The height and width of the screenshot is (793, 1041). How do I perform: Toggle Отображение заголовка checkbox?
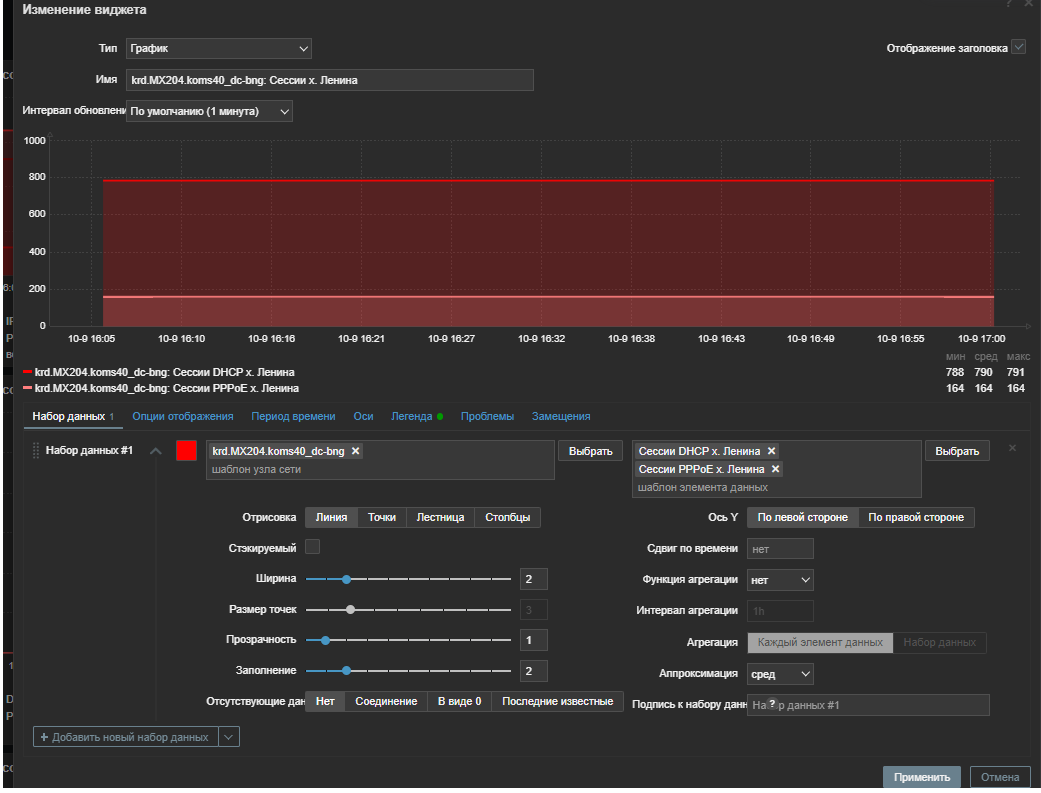[1018, 47]
